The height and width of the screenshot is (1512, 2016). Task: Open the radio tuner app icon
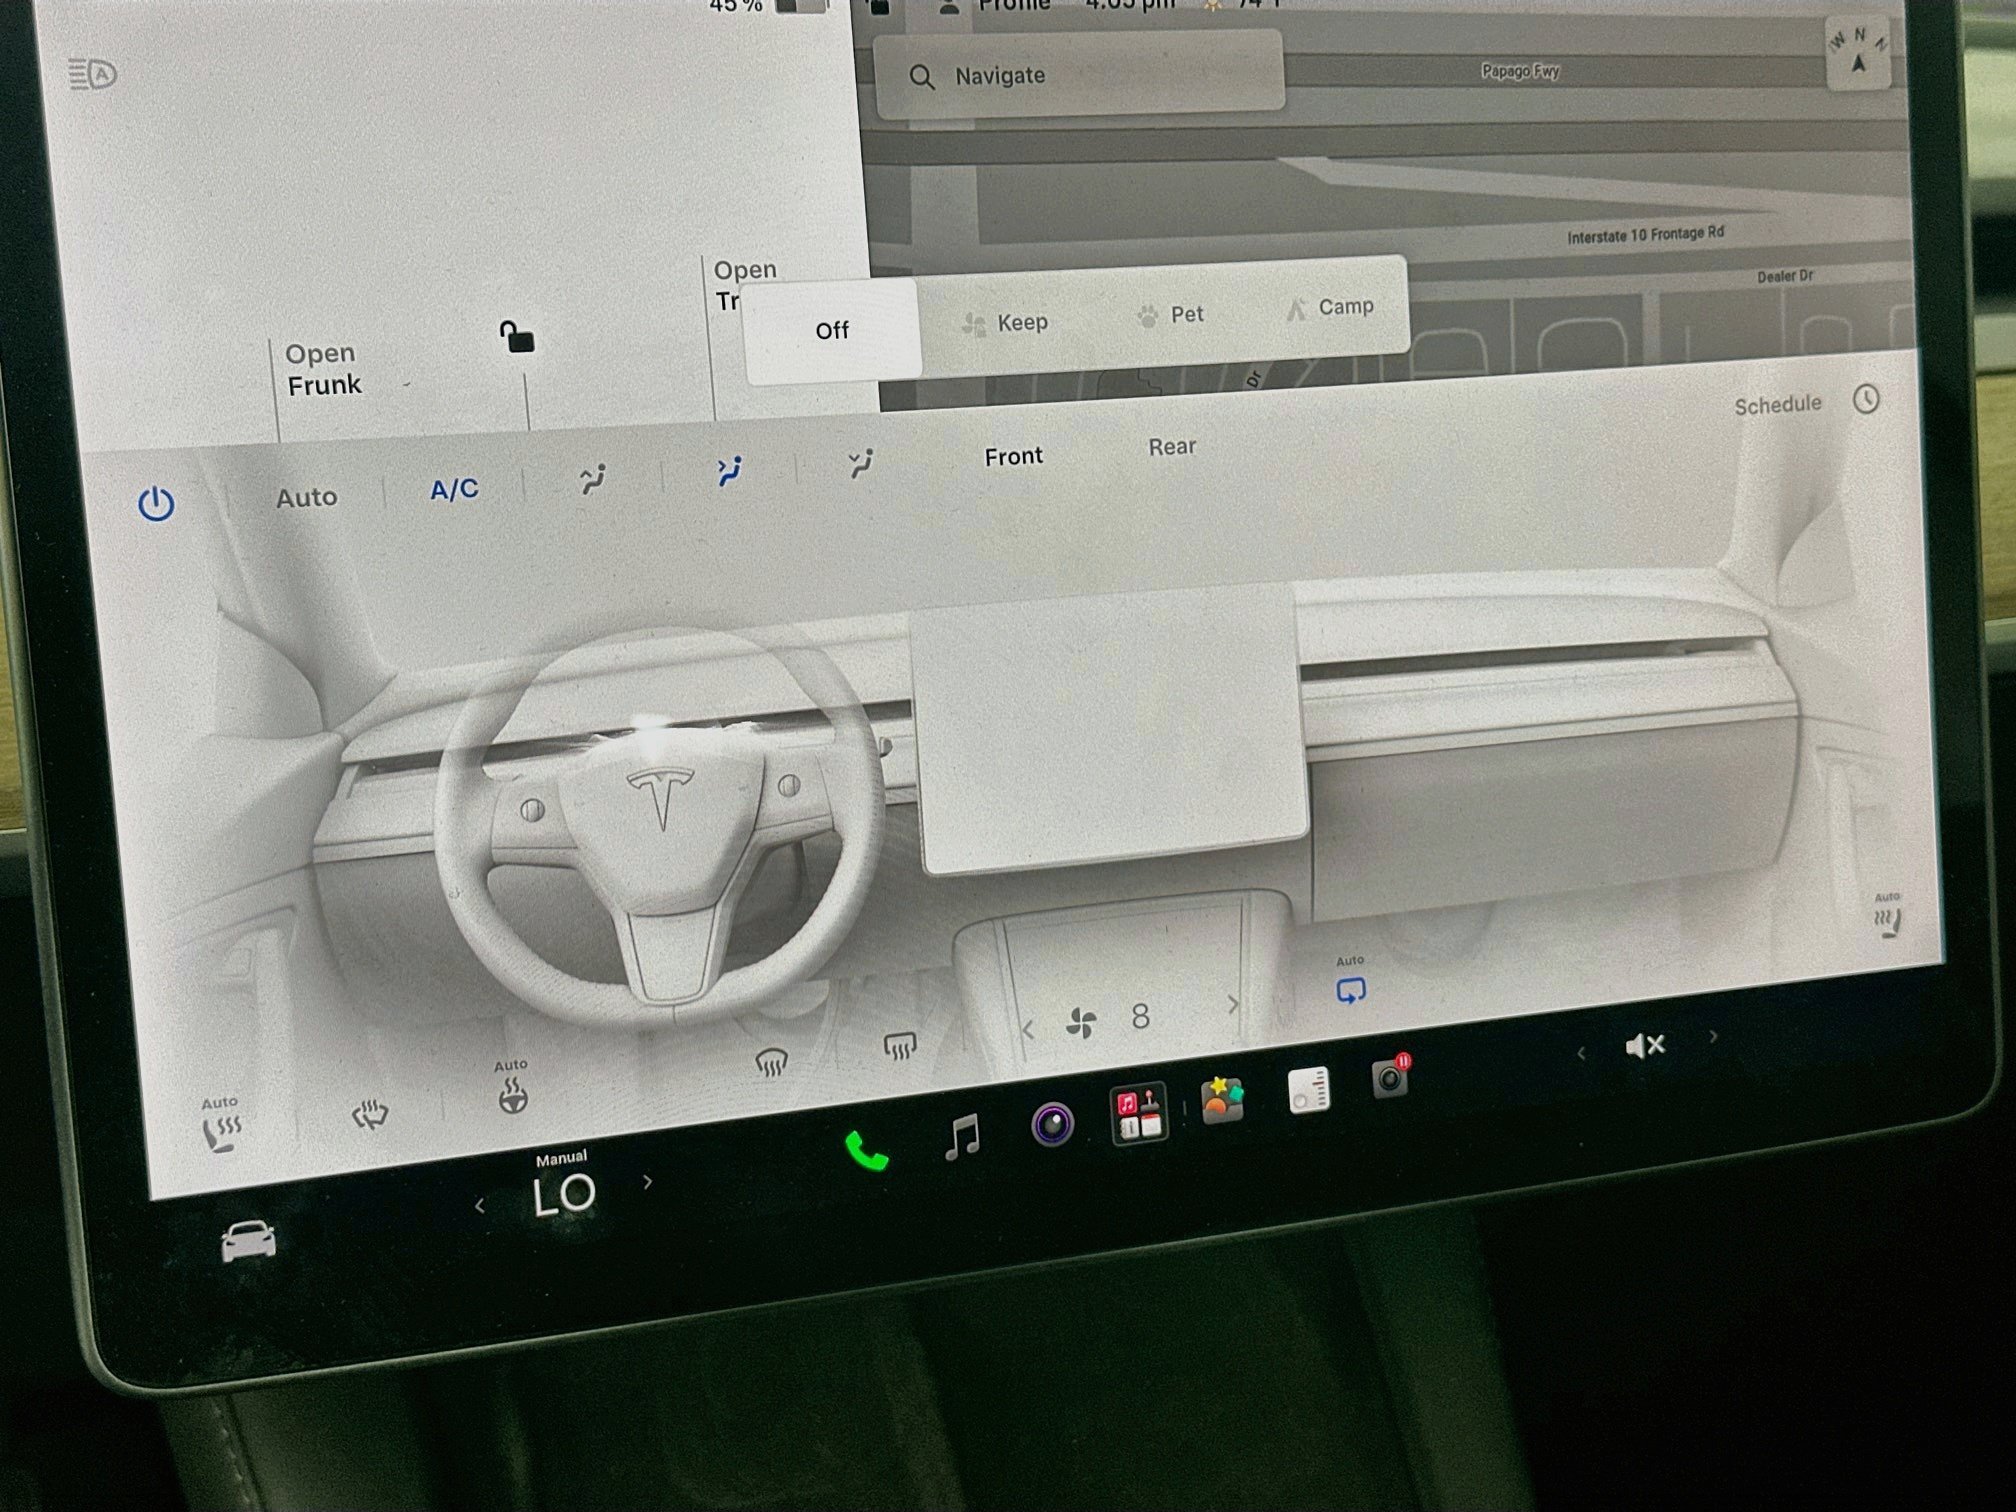pos(1308,1090)
